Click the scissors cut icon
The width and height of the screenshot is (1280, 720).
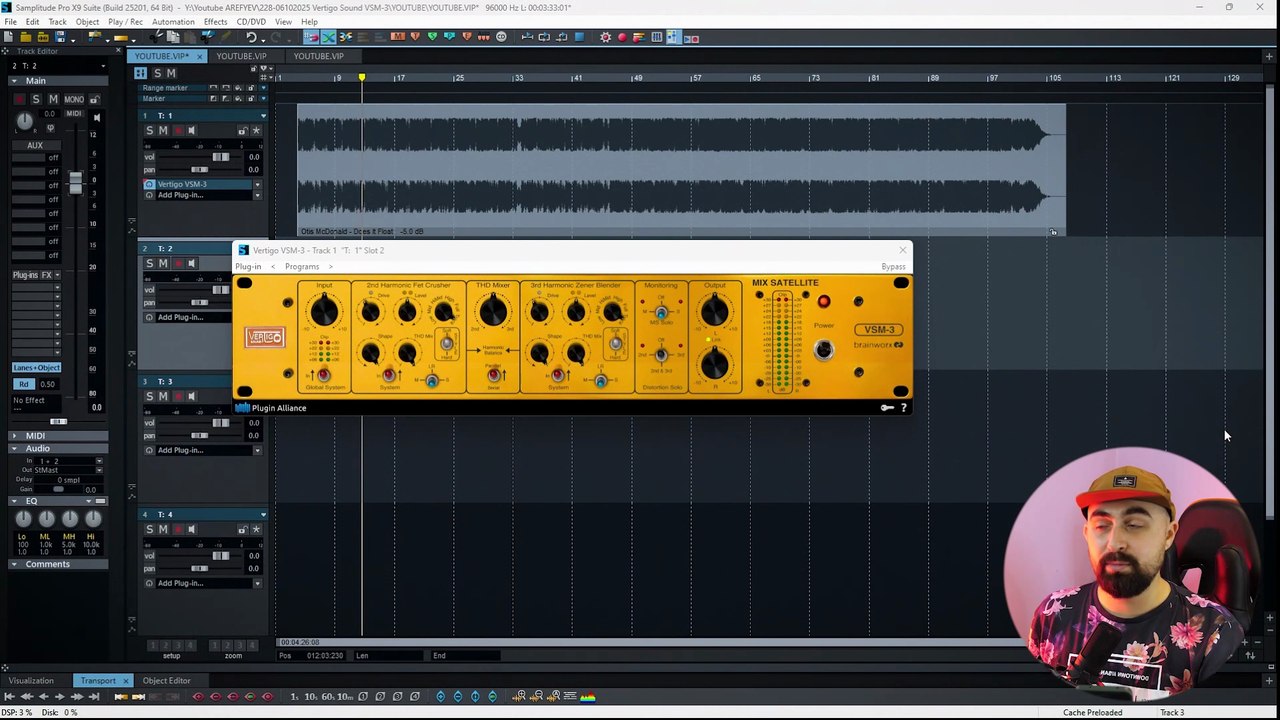(x=156, y=37)
